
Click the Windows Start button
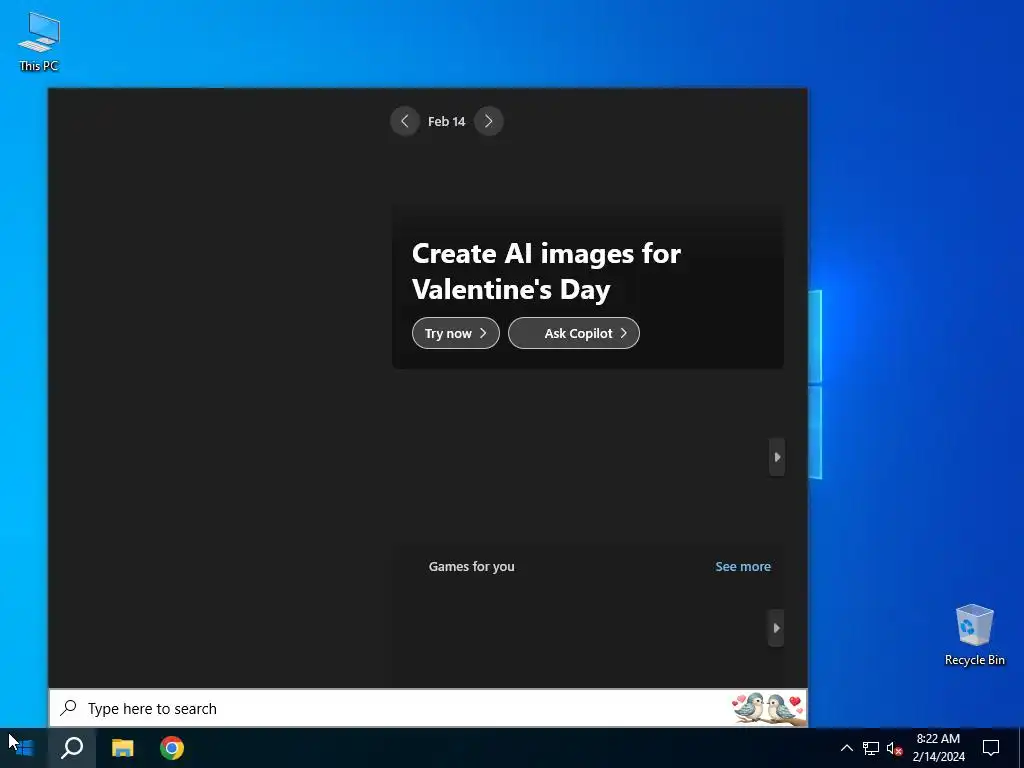pyautogui.click(x=24, y=748)
